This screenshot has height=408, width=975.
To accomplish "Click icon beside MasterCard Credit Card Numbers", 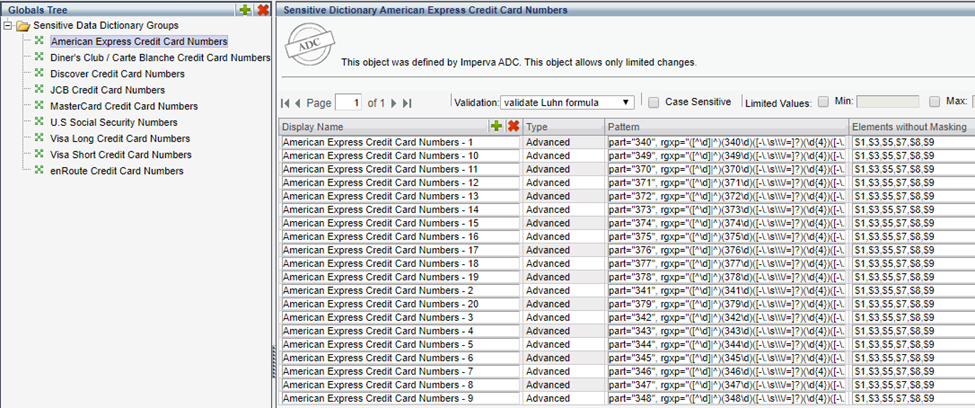I will (x=39, y=105).
